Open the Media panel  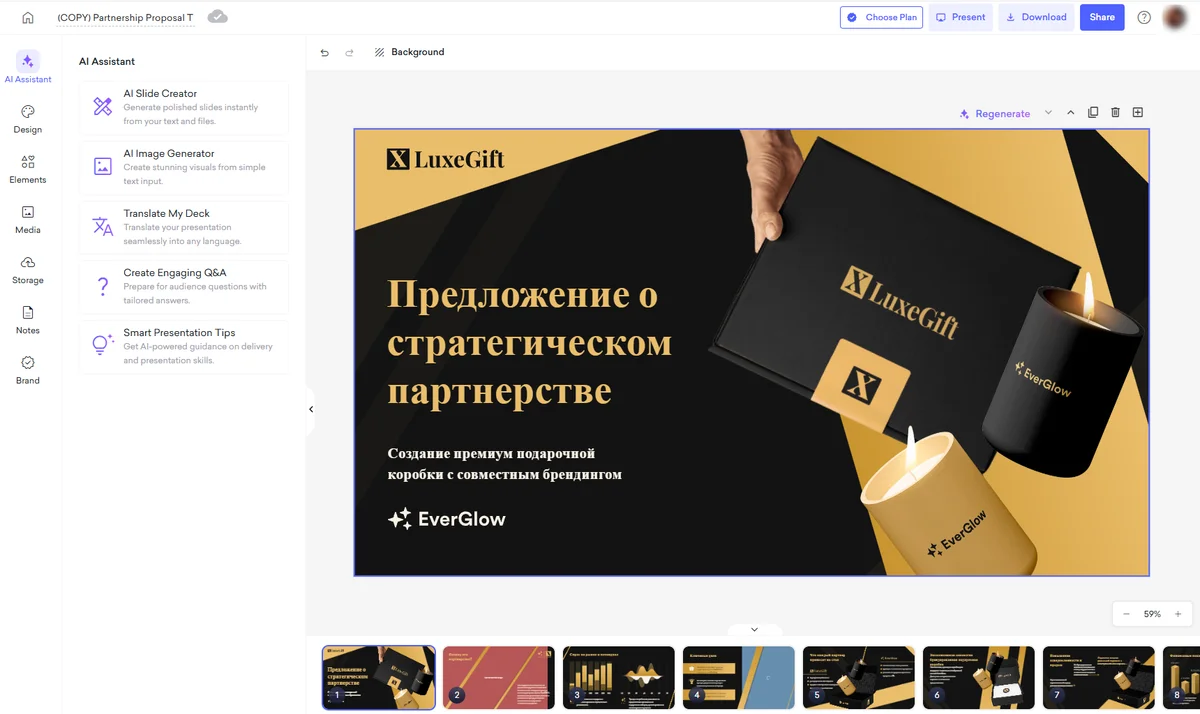pyautogui.click(x=28, y=219)
